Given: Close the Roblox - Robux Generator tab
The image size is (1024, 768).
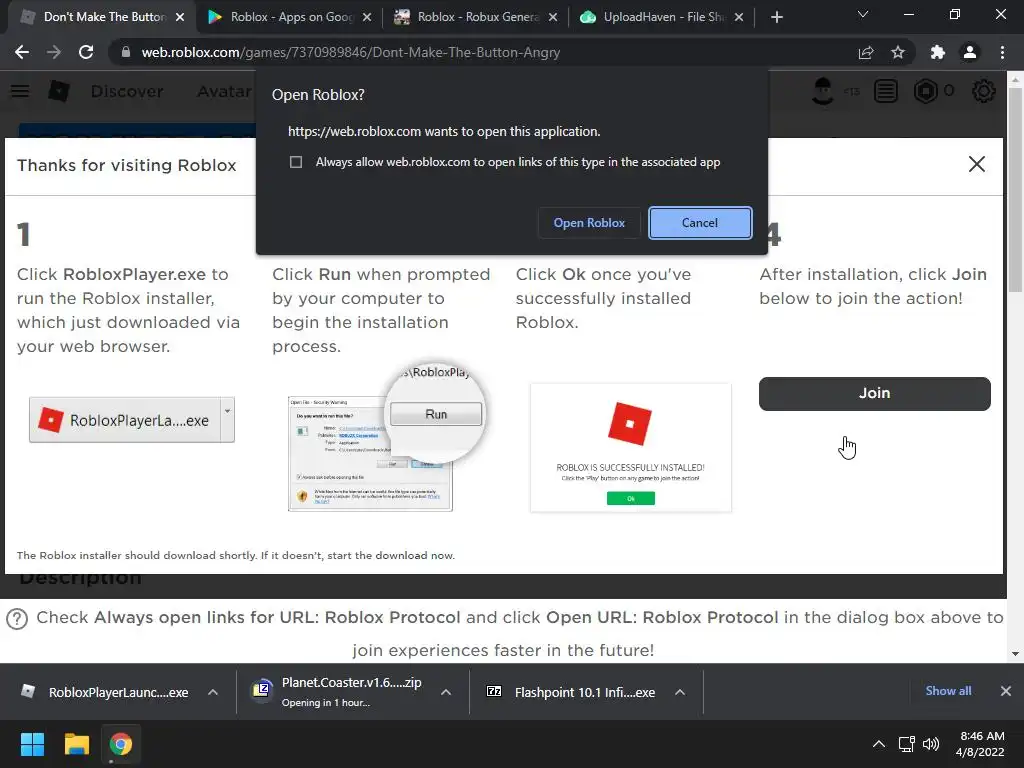Looking at the screenshot, I should (x=553, y=17).
